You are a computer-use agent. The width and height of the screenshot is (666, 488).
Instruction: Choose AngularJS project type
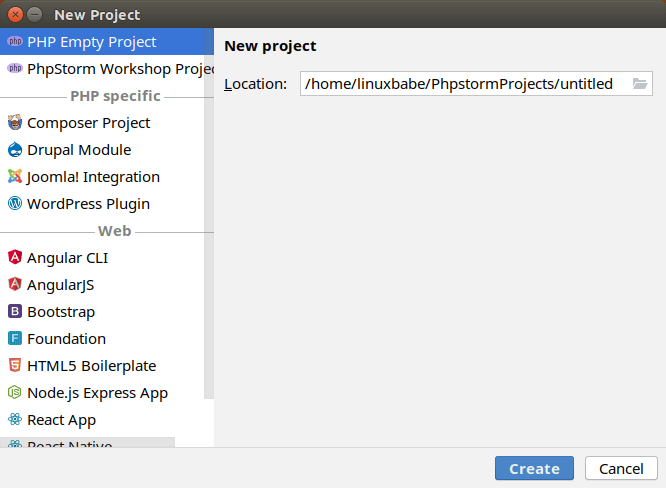pos(60,285)
